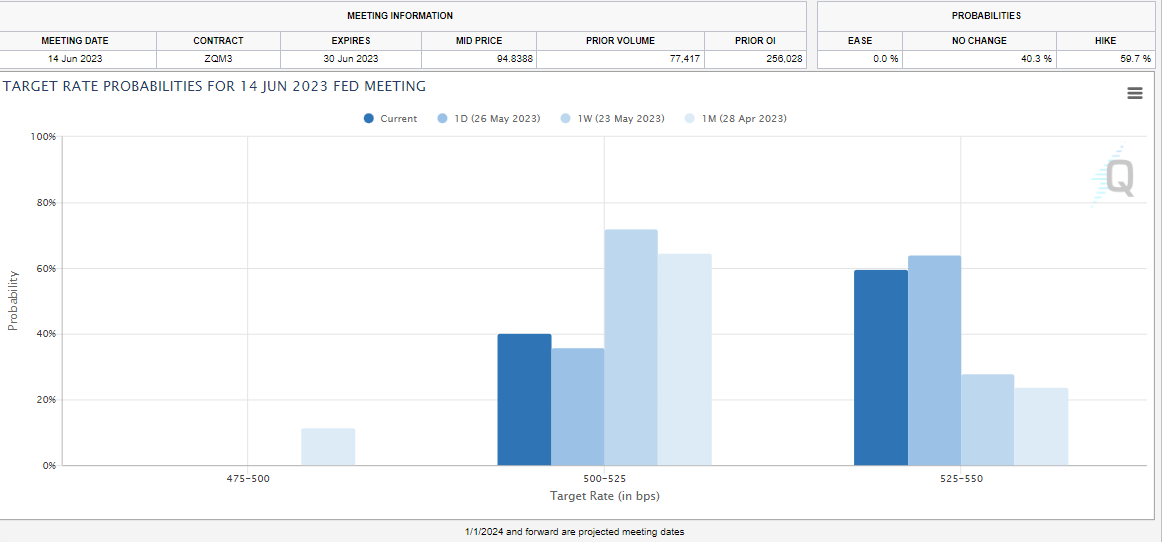This screenshot has height=542, width=1162.
Task: Click the chart title for 14 Jun 2023 meeting
Action: 214,87
